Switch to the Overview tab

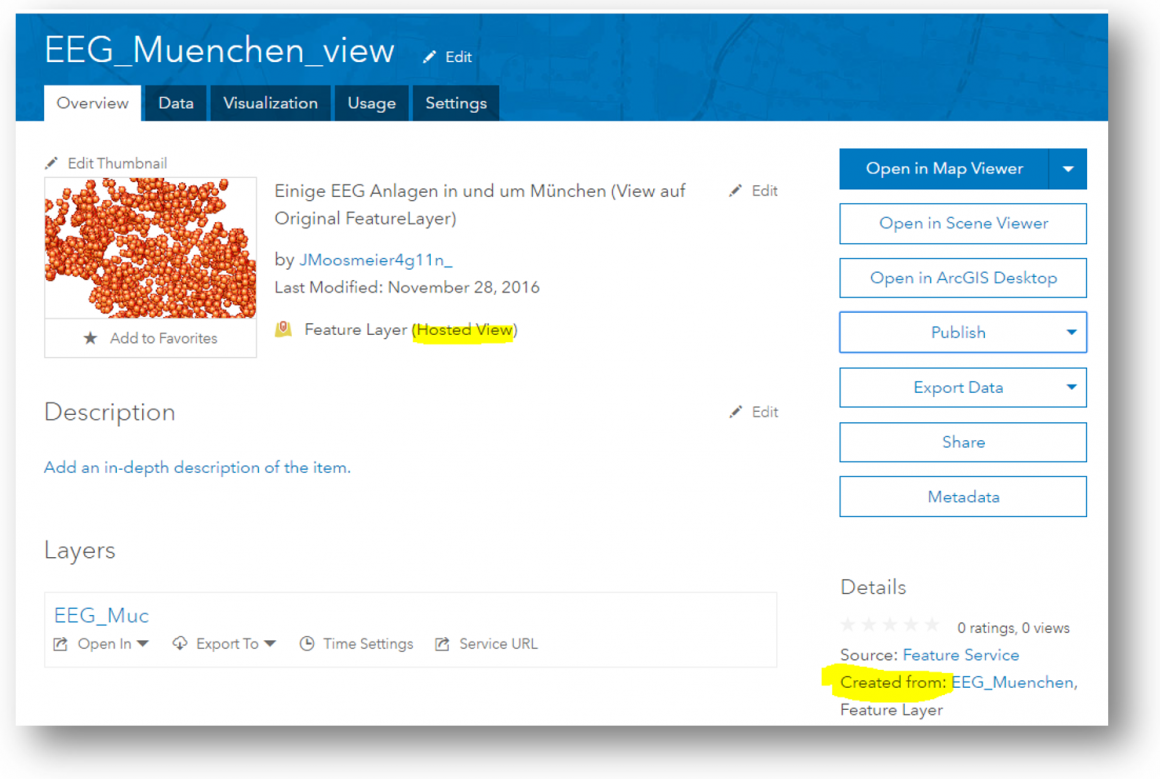pyautogui.click(x=92, y=103)
